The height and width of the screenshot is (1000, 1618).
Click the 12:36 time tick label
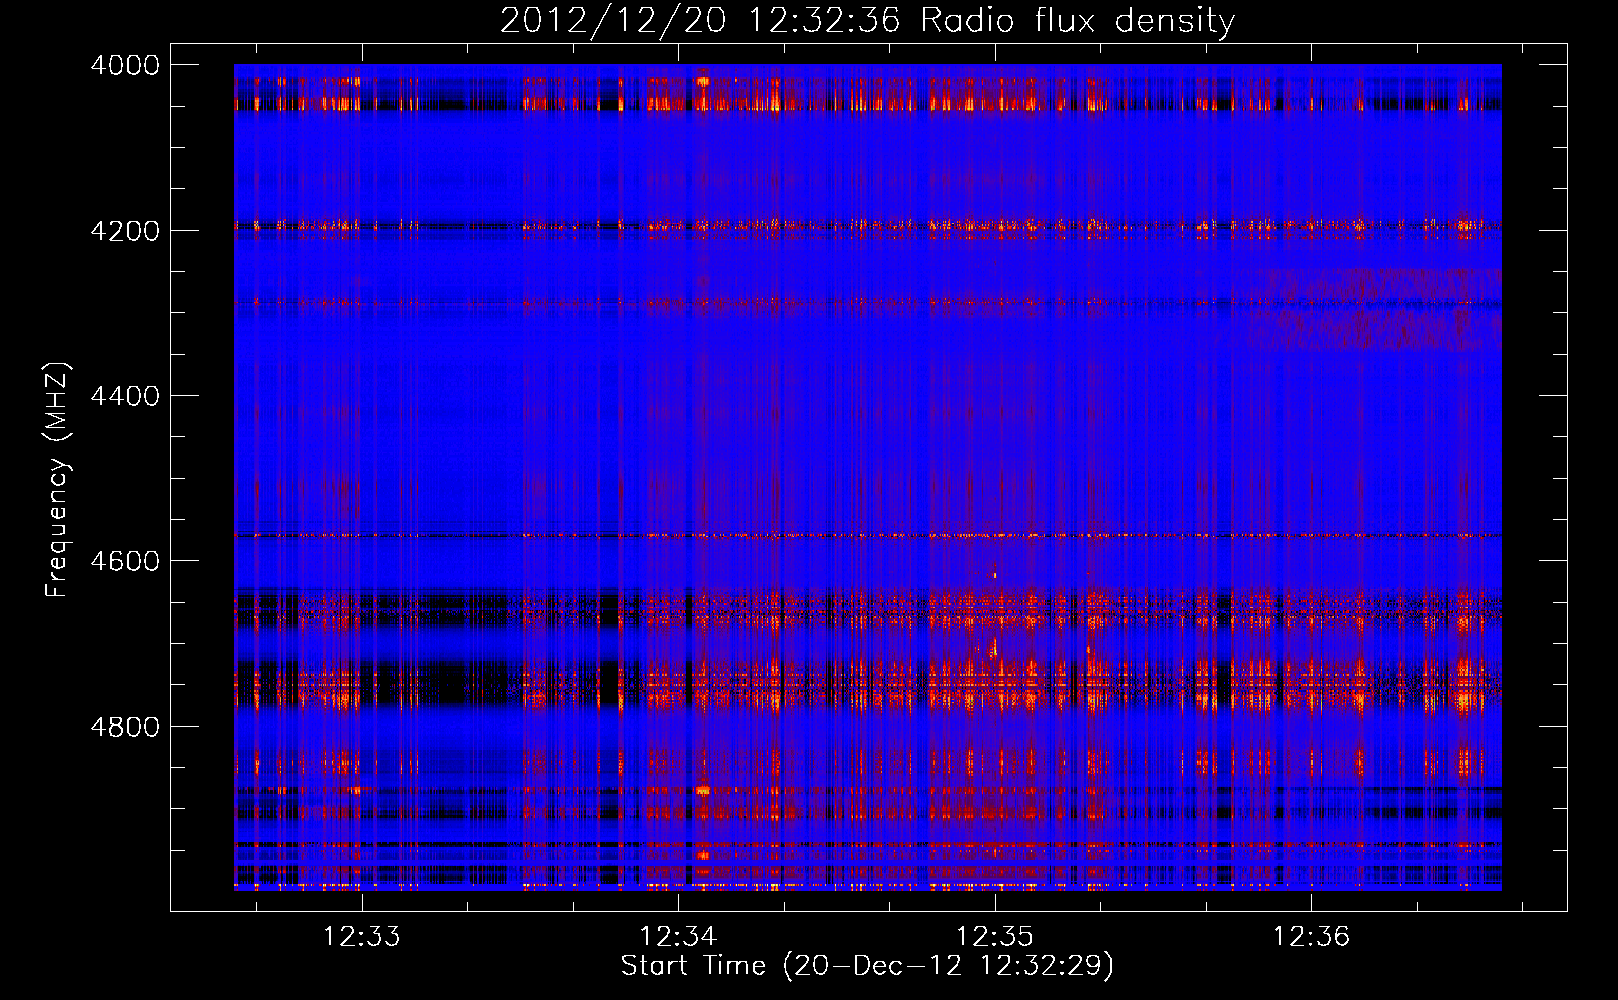click(x=1311, y=937)
